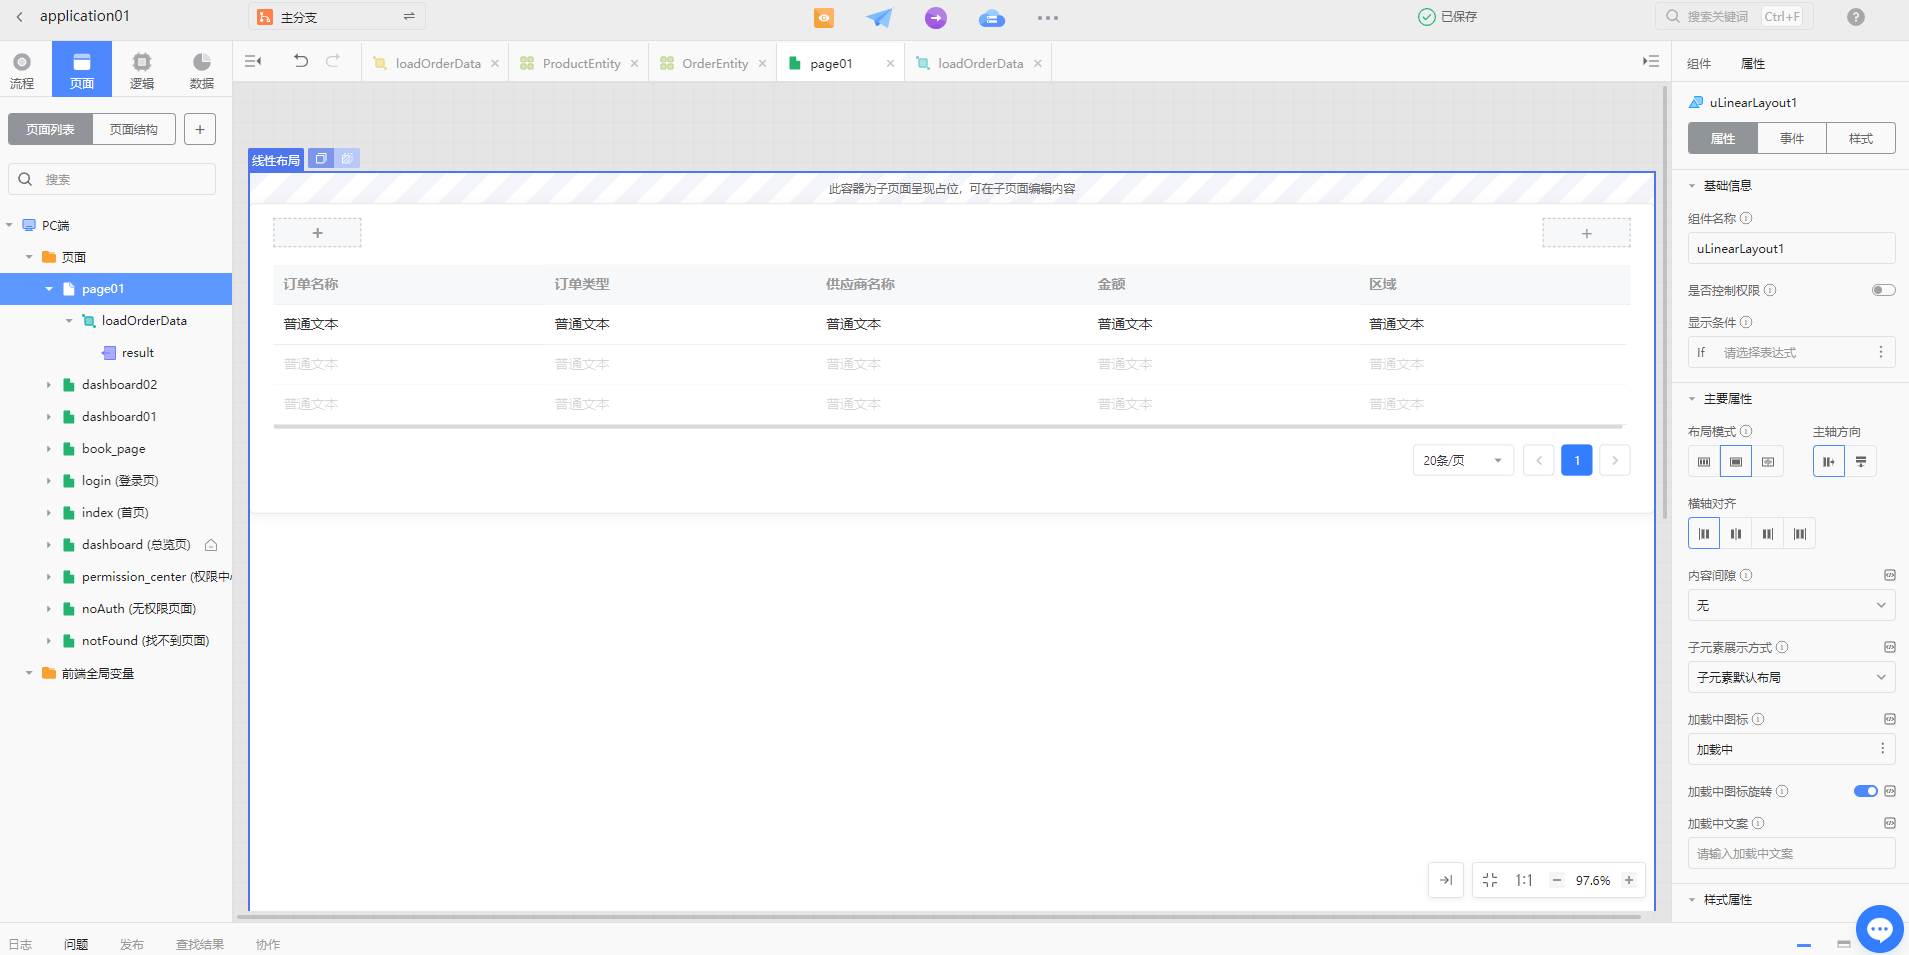Click the expression icon beside 内容间隙
1909x955 pixels.
coord(1890,575)
